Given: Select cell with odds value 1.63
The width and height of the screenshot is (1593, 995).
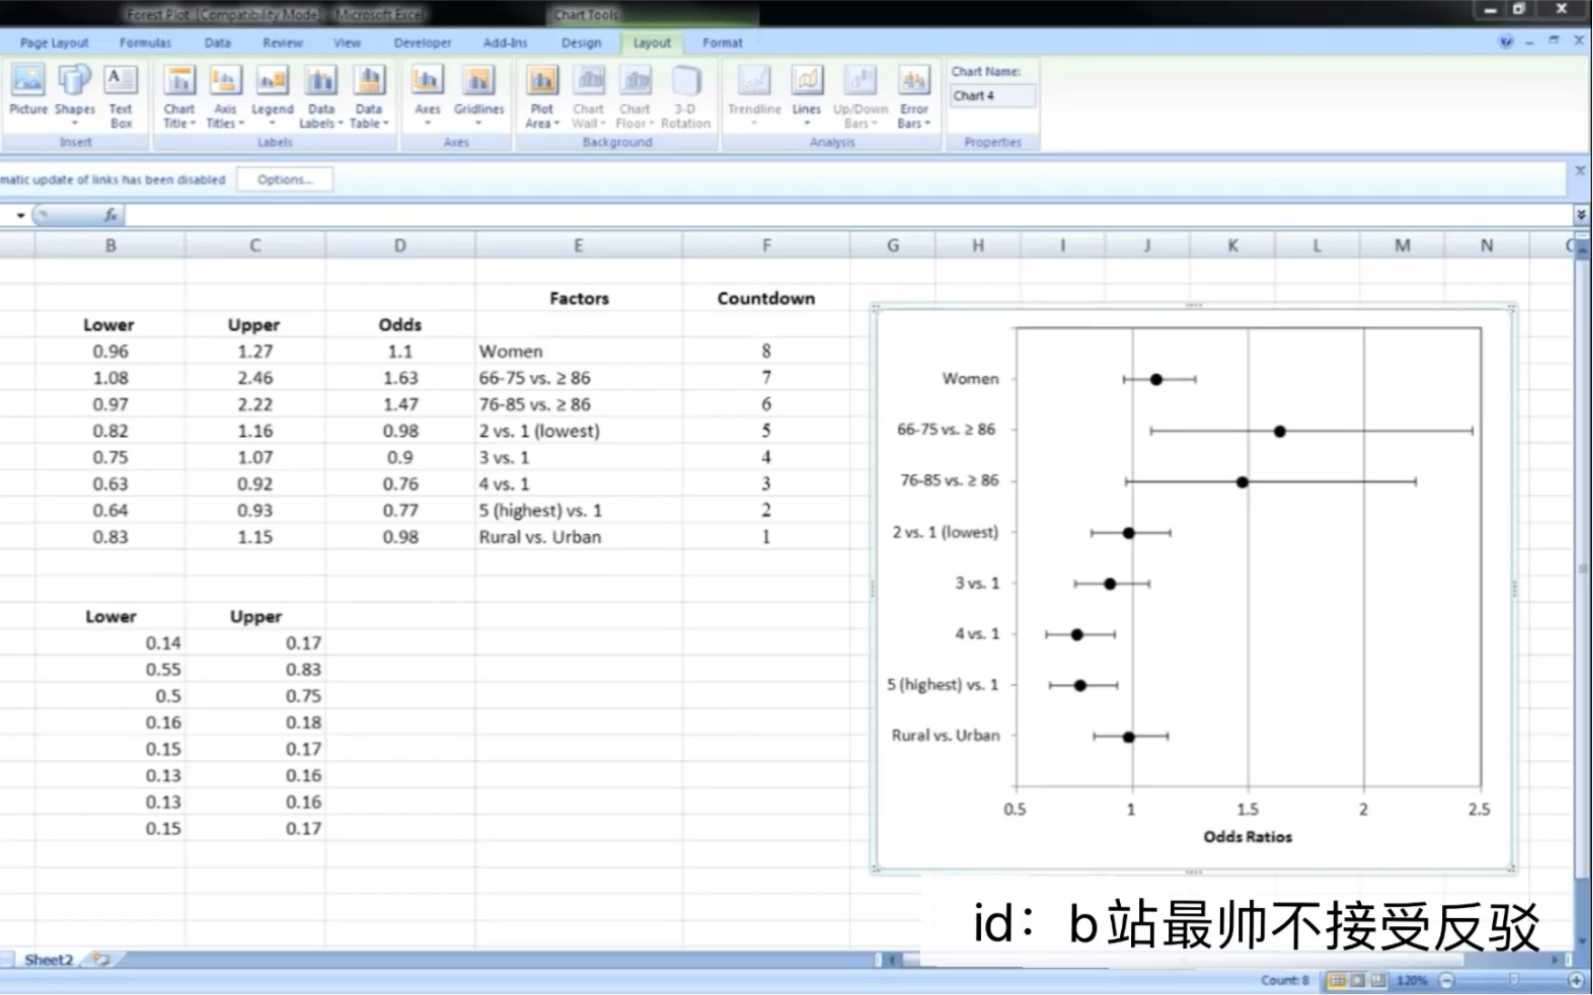Looking at the screenshot, I should tap(400, 378).
